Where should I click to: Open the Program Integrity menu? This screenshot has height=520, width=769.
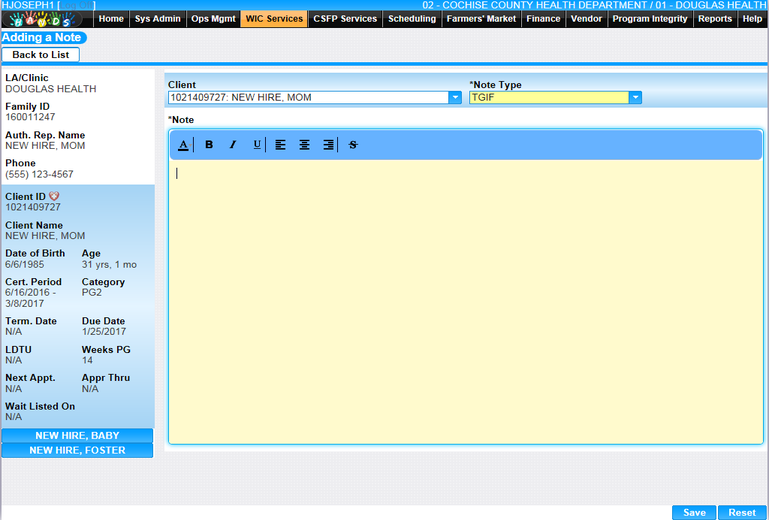point(650,19)
